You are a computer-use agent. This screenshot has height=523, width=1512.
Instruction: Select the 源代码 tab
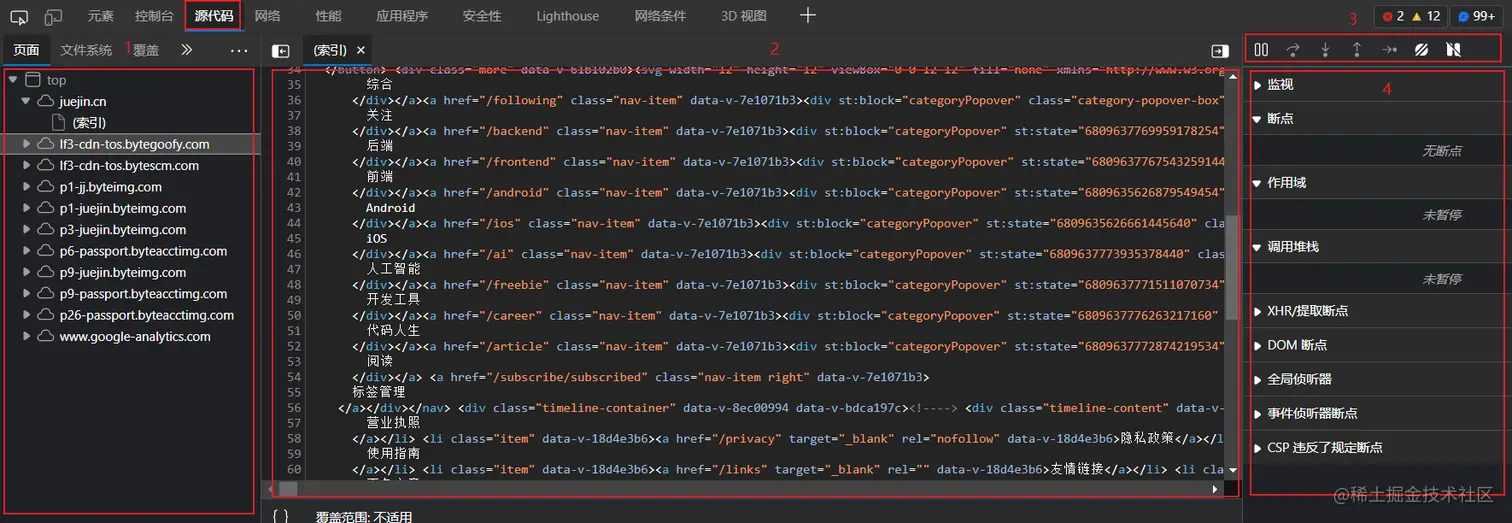tap(214, 16)
